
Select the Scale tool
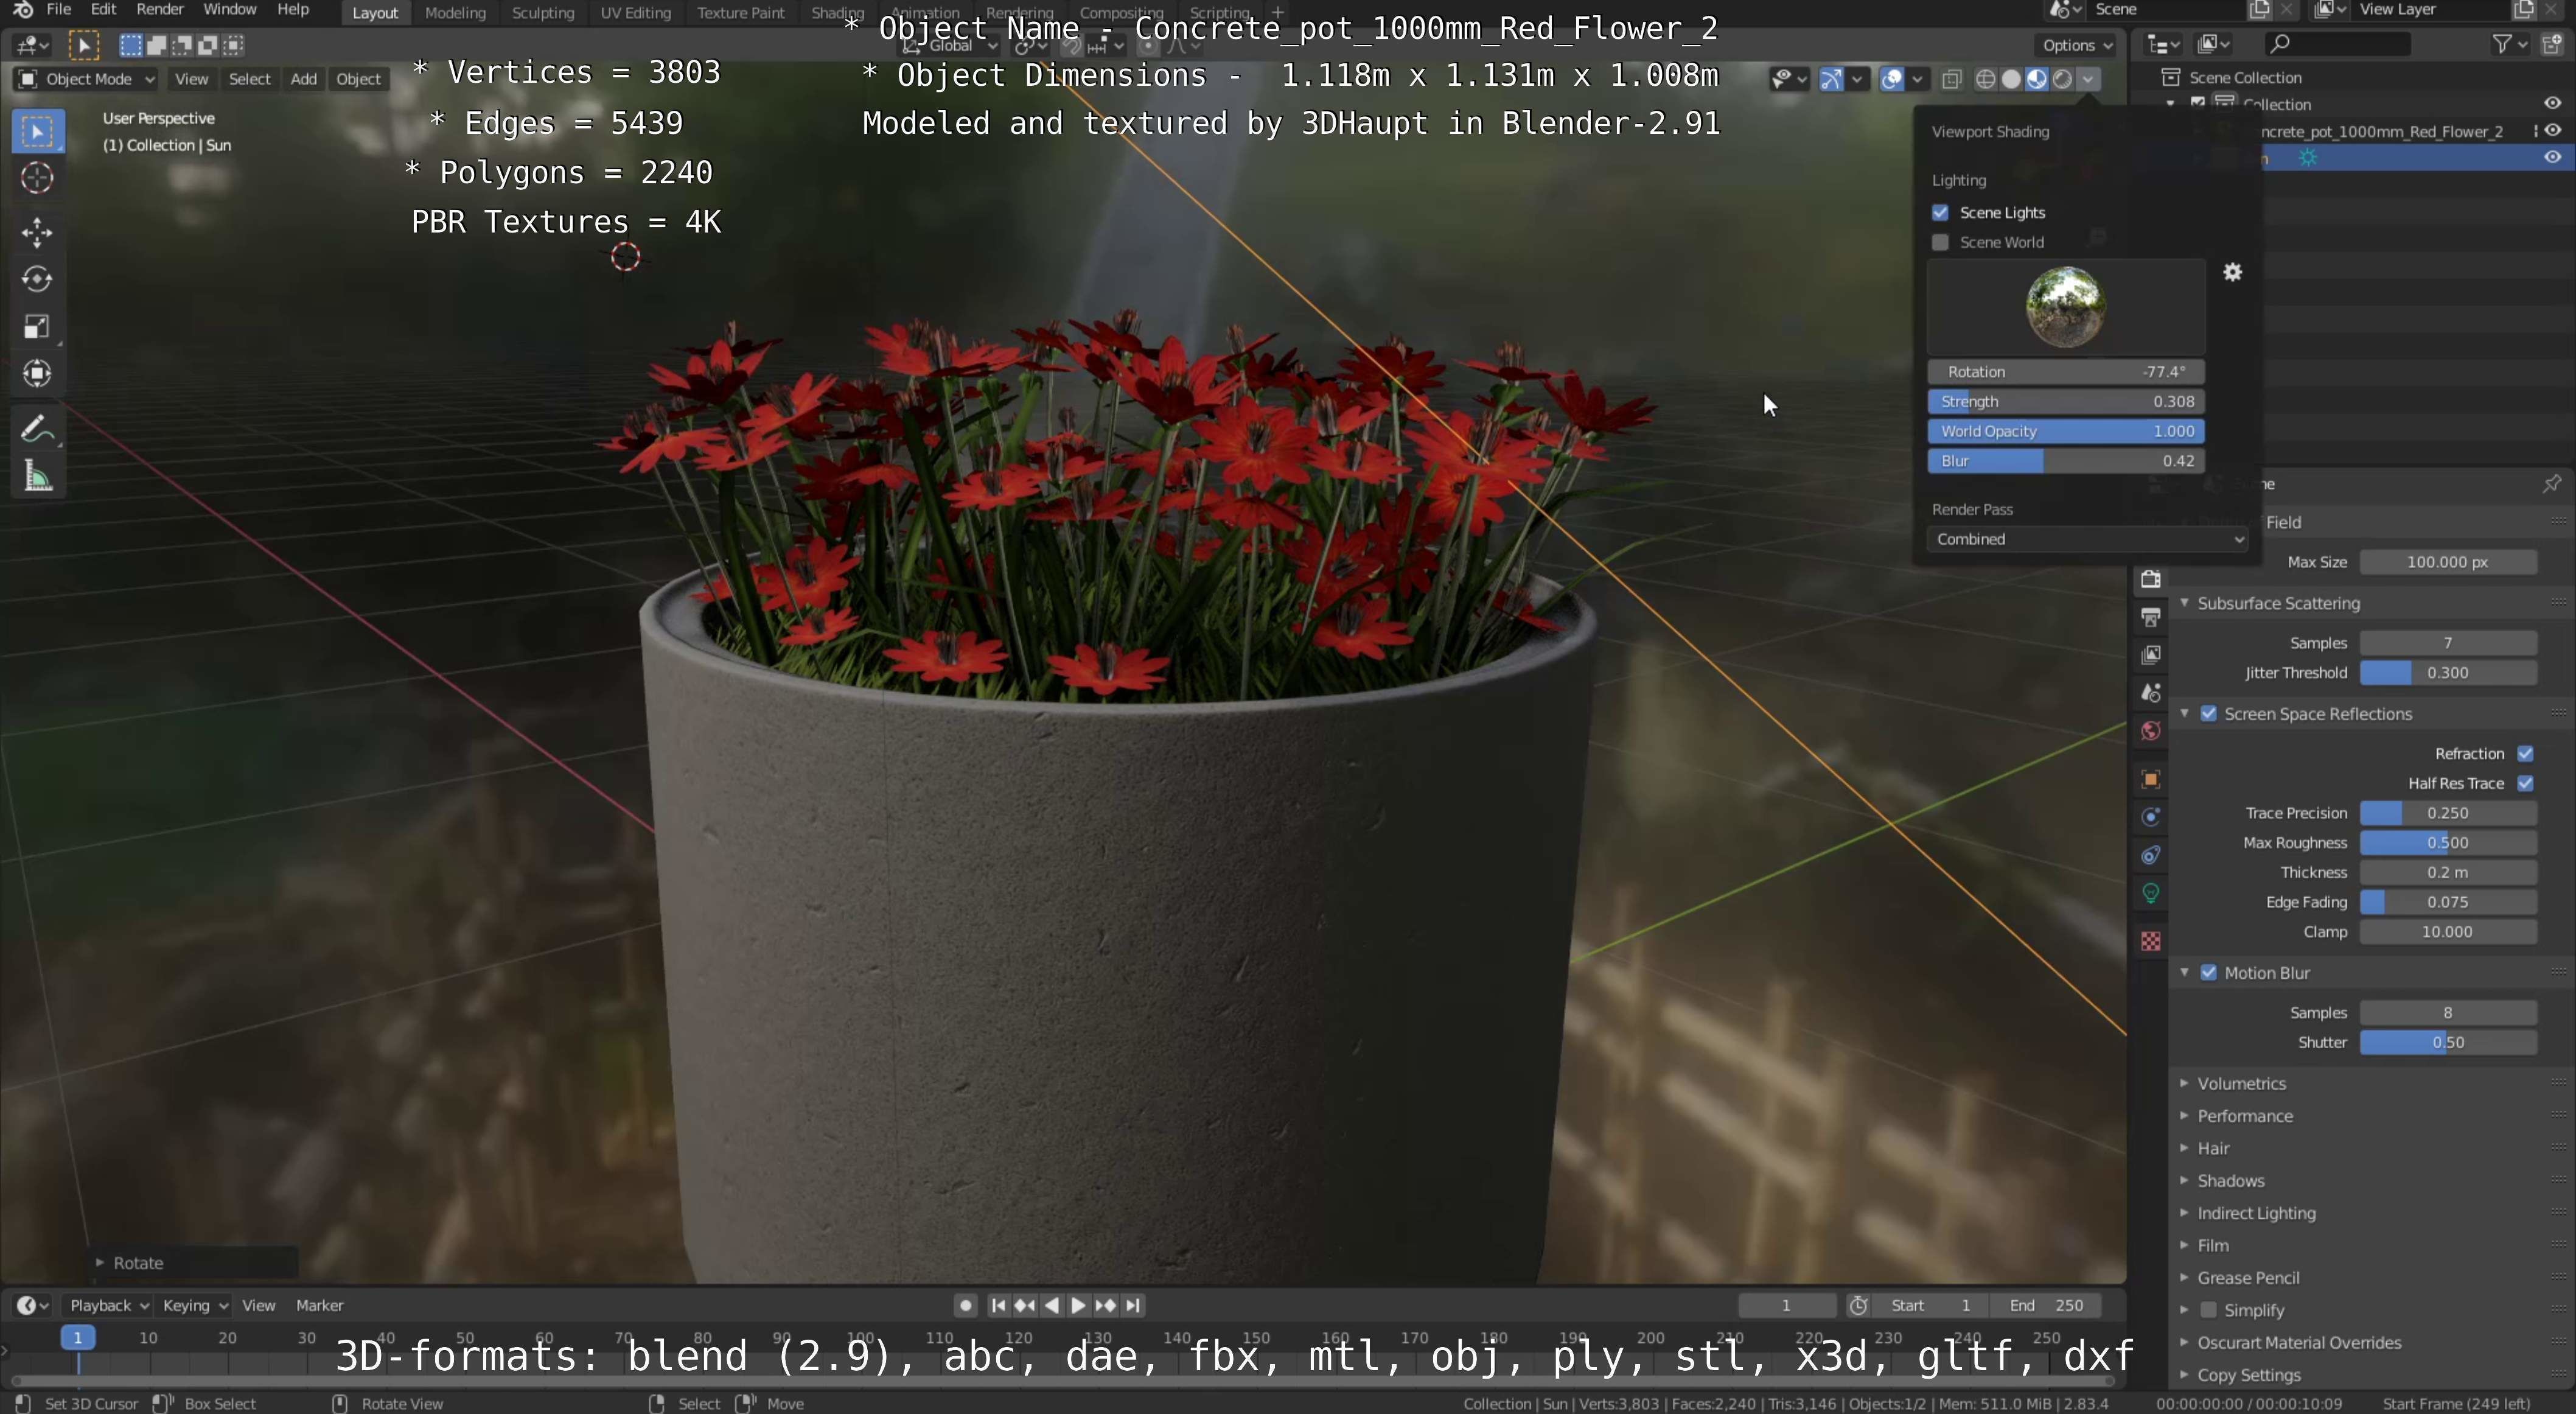coord(38,326)
